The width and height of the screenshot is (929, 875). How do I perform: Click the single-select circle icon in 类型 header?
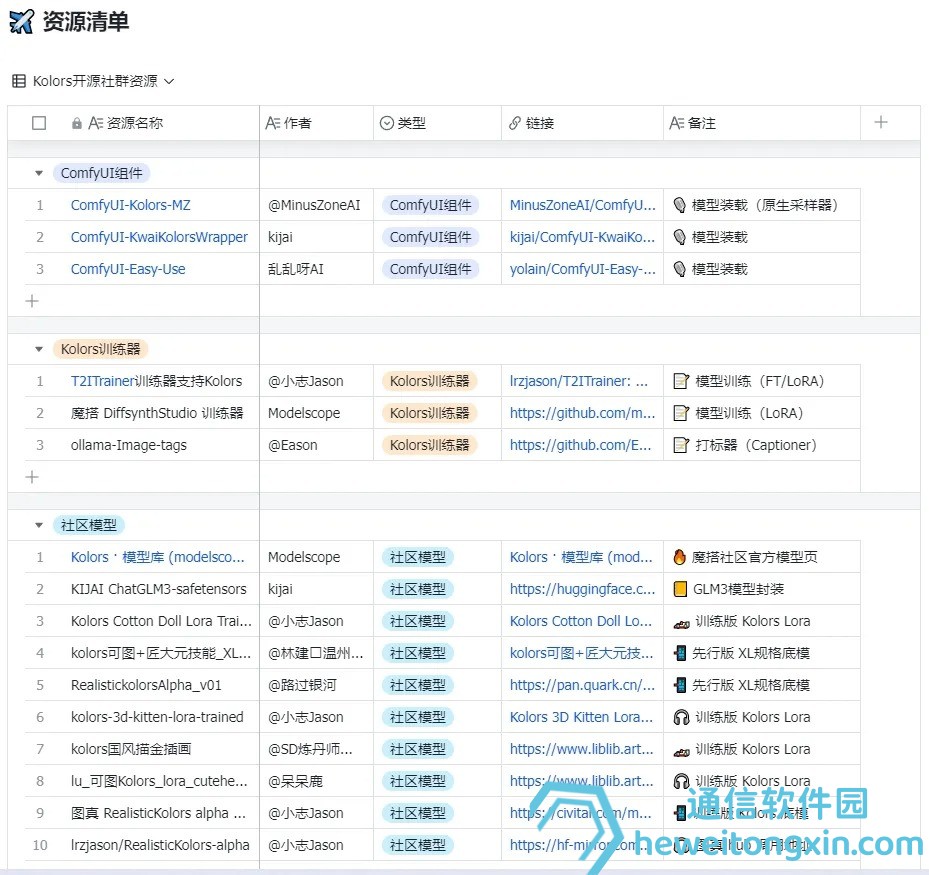(x=385, y=122)
